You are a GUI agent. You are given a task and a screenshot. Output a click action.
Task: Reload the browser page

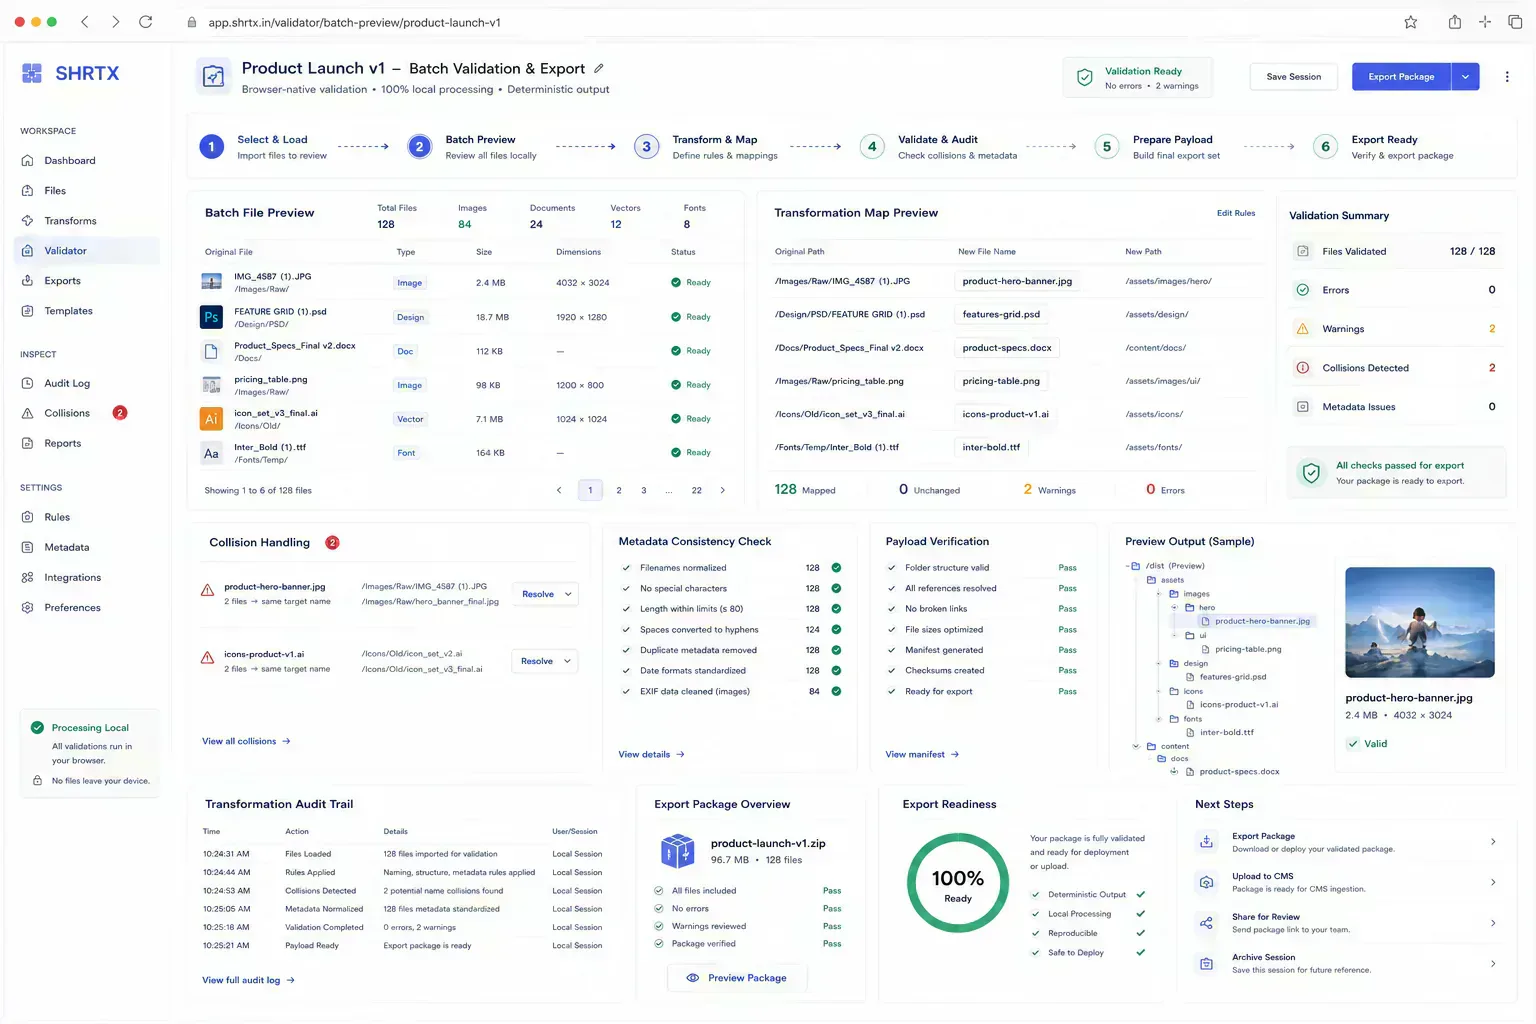(x=145, y=22)
